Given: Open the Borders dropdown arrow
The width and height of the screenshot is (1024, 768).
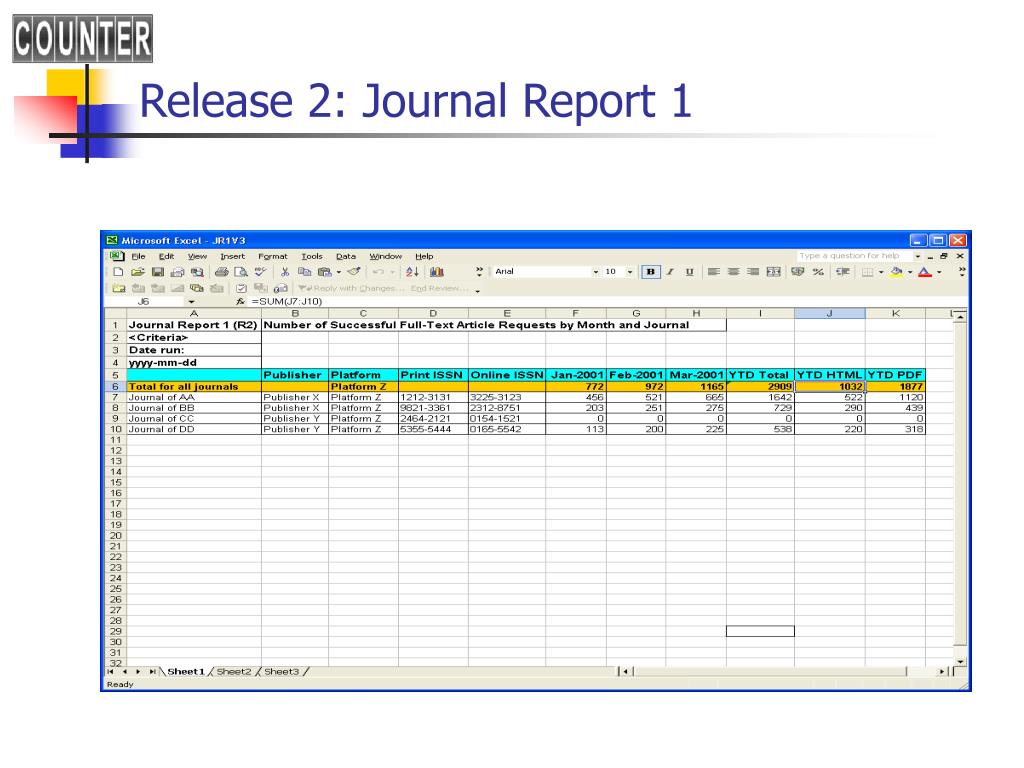Looking at the screenshot, I should click(x=881, y=272).
